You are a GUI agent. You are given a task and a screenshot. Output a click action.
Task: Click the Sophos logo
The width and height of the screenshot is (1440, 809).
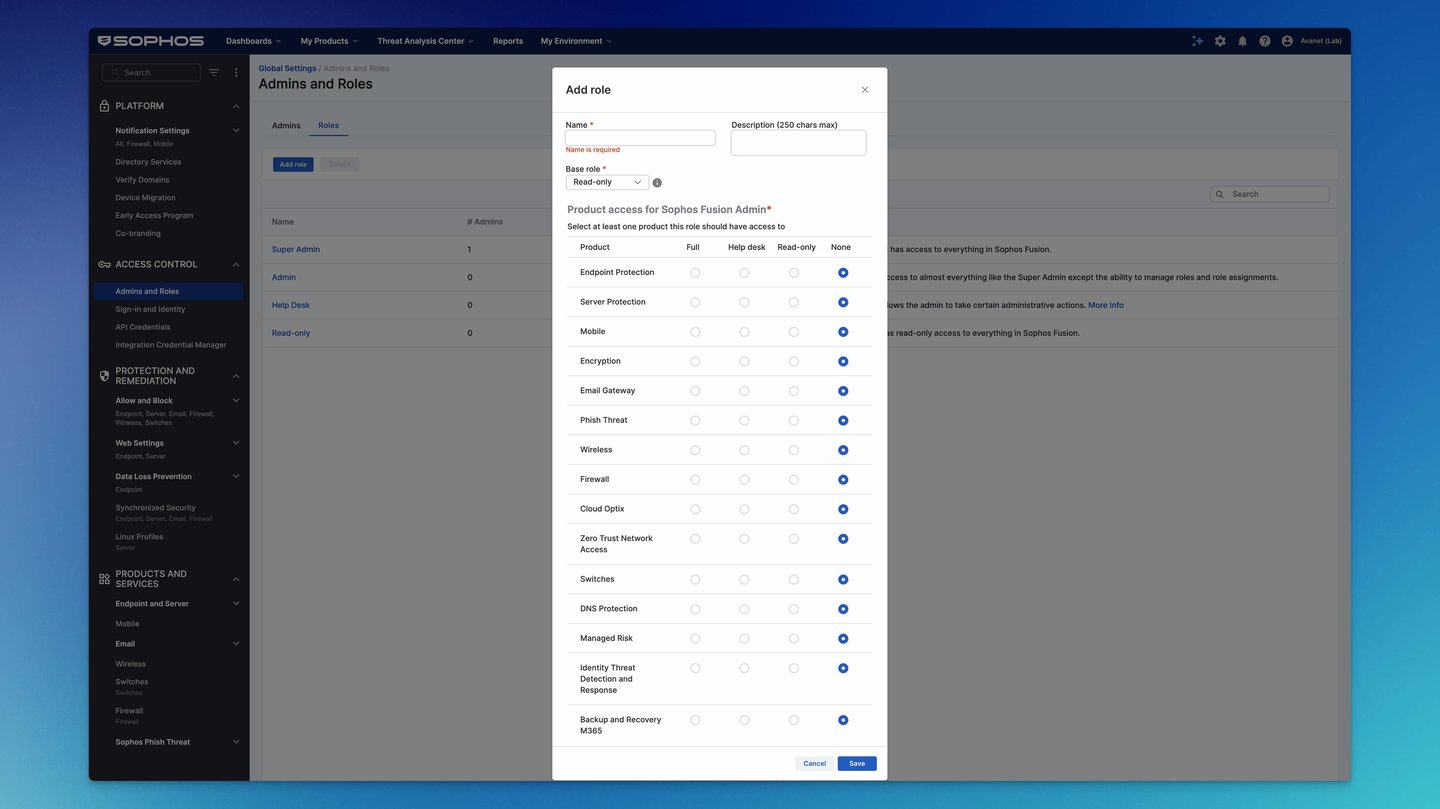(x=151, y=41)
